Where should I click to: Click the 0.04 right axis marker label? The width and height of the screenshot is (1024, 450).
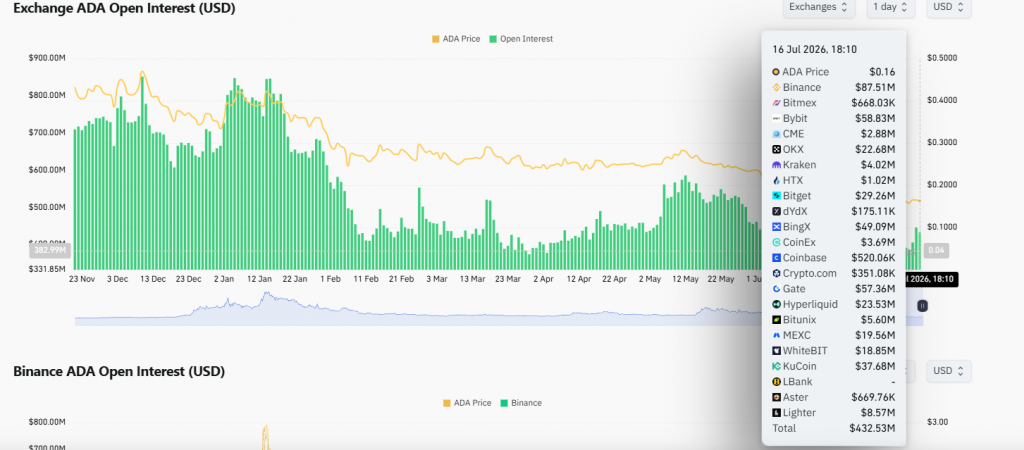(936, 250)
